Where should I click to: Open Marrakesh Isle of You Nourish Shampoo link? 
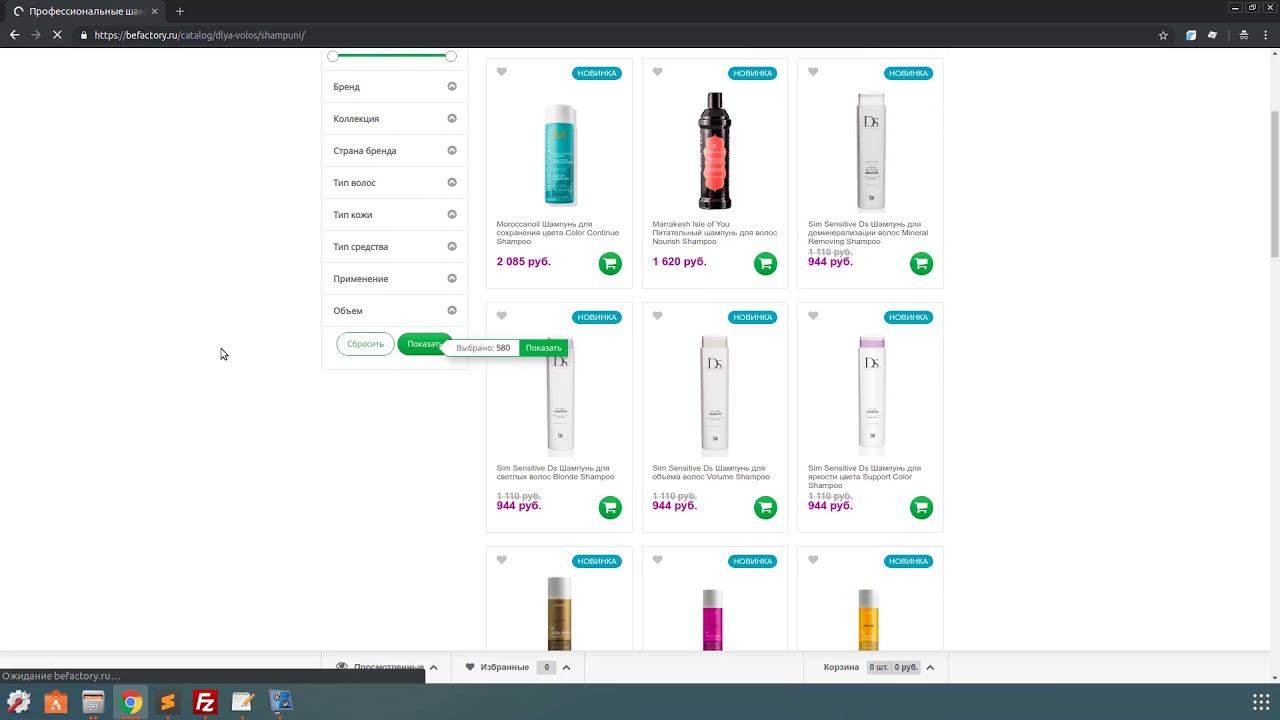coord(714,233)
